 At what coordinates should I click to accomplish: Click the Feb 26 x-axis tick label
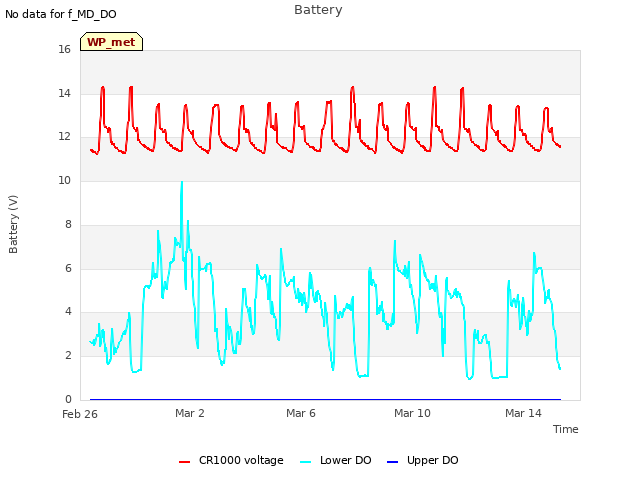click(x=80, y=414)
